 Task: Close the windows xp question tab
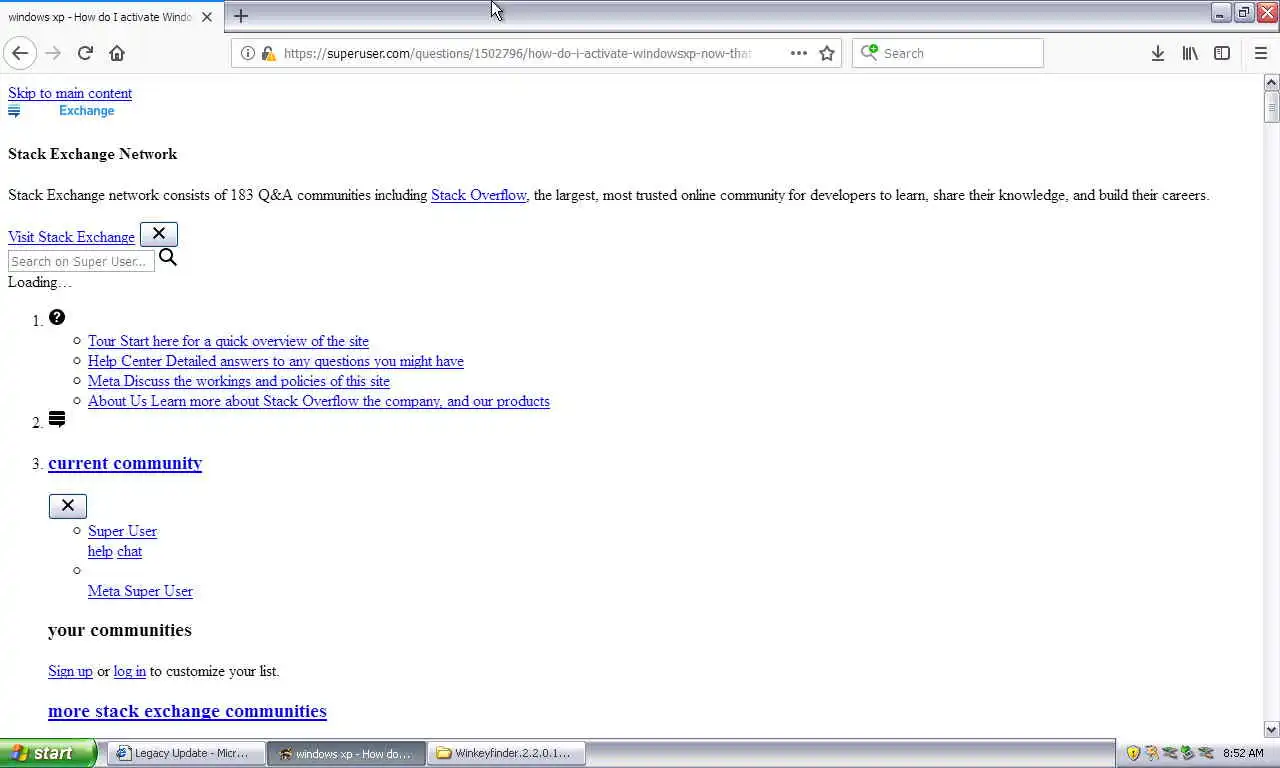207,17
